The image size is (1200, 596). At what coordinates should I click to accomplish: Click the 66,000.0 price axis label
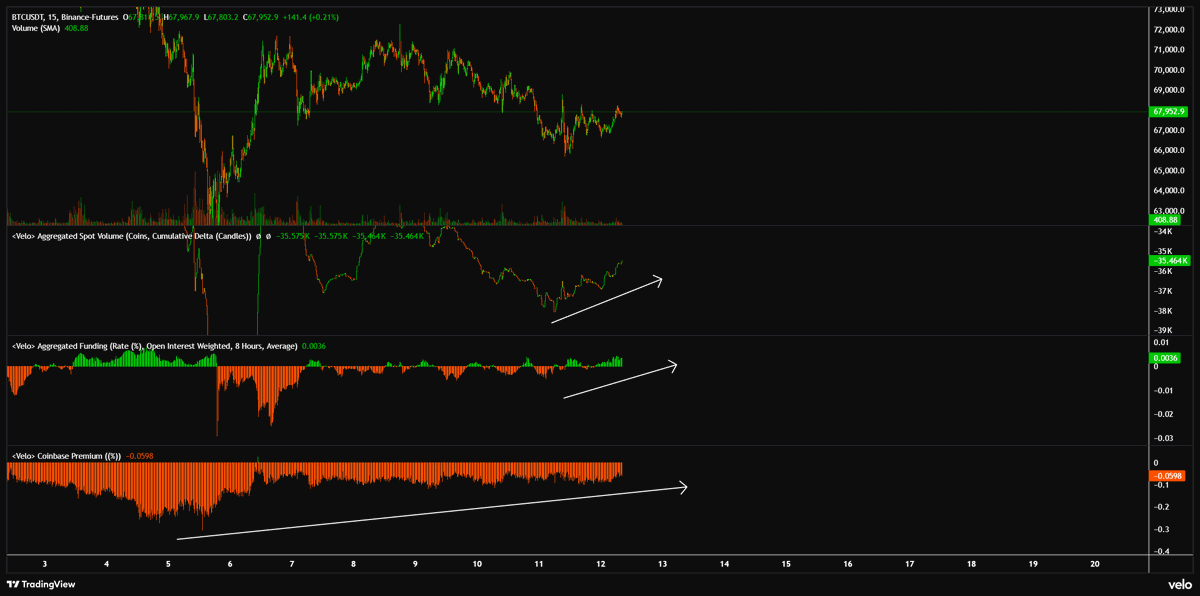point(1169,150)
